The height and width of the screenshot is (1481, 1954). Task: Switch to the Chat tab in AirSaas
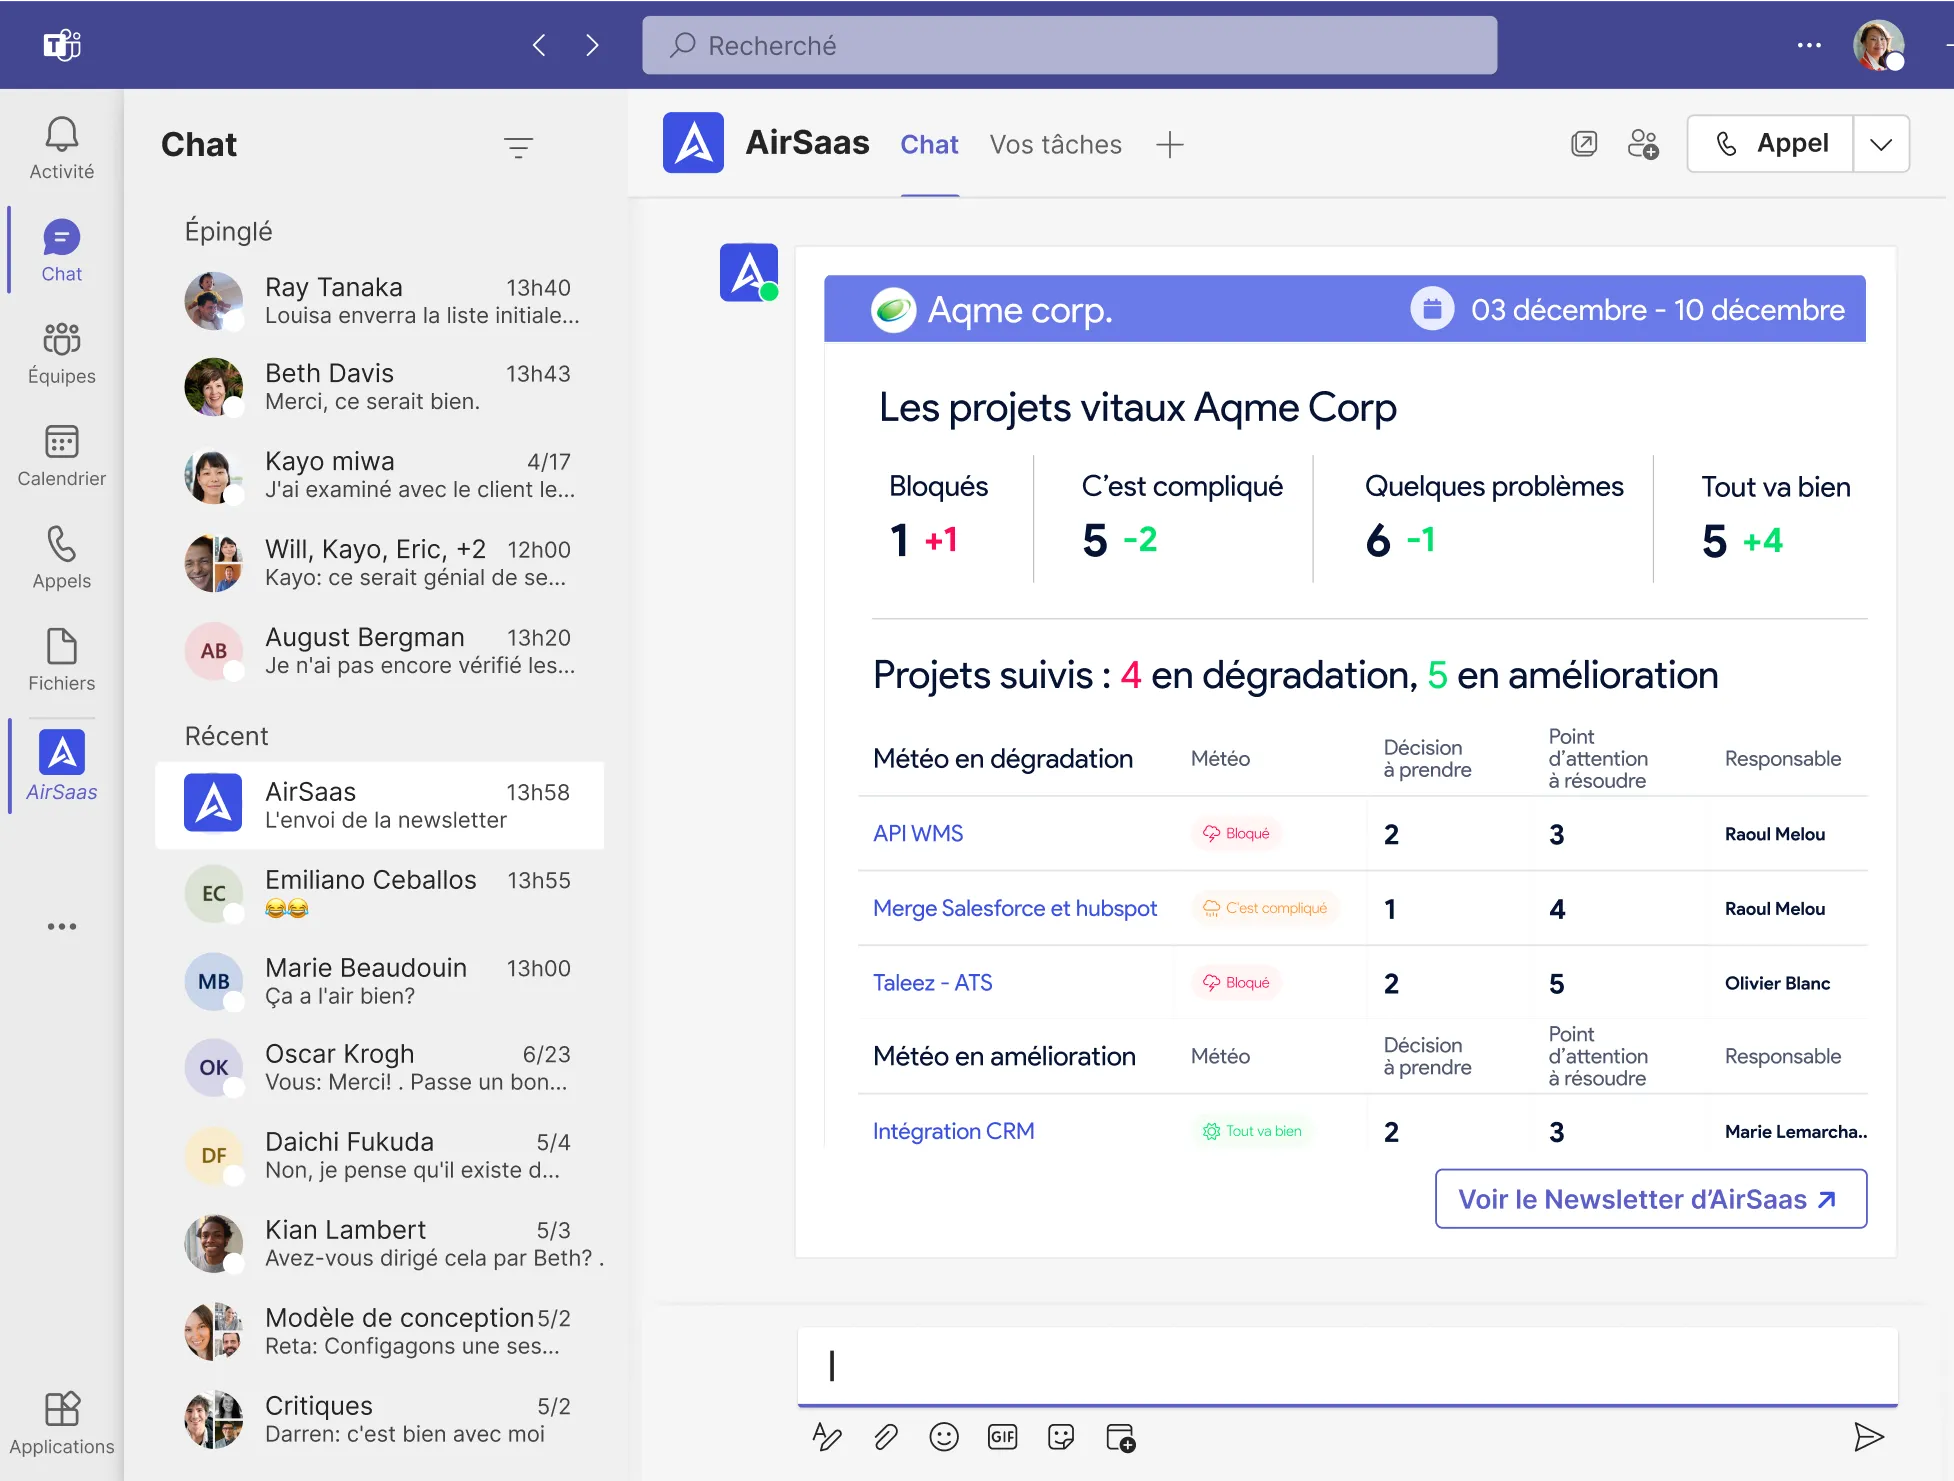(929, 145)
